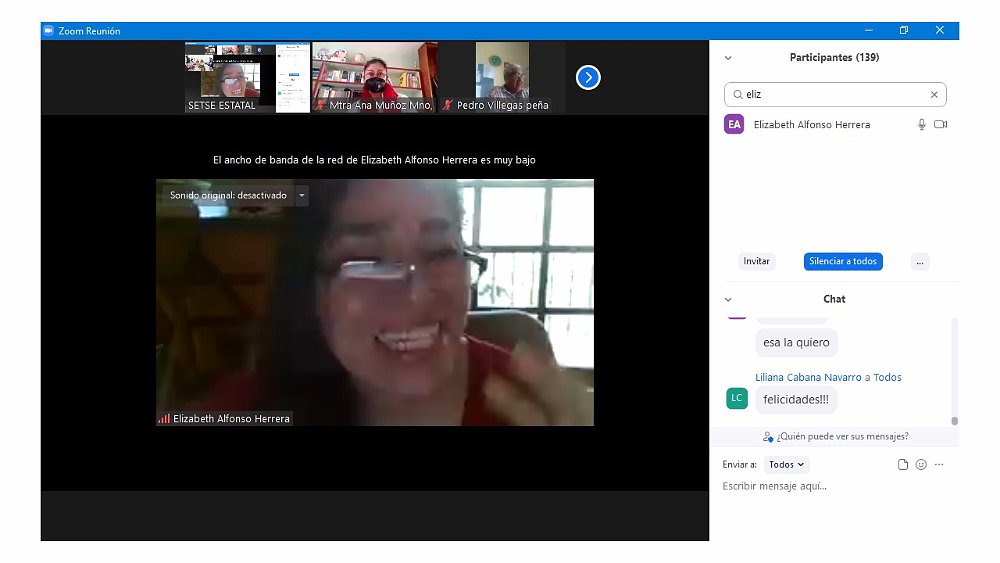Clear the participant search with the X icon

(934, 95)
